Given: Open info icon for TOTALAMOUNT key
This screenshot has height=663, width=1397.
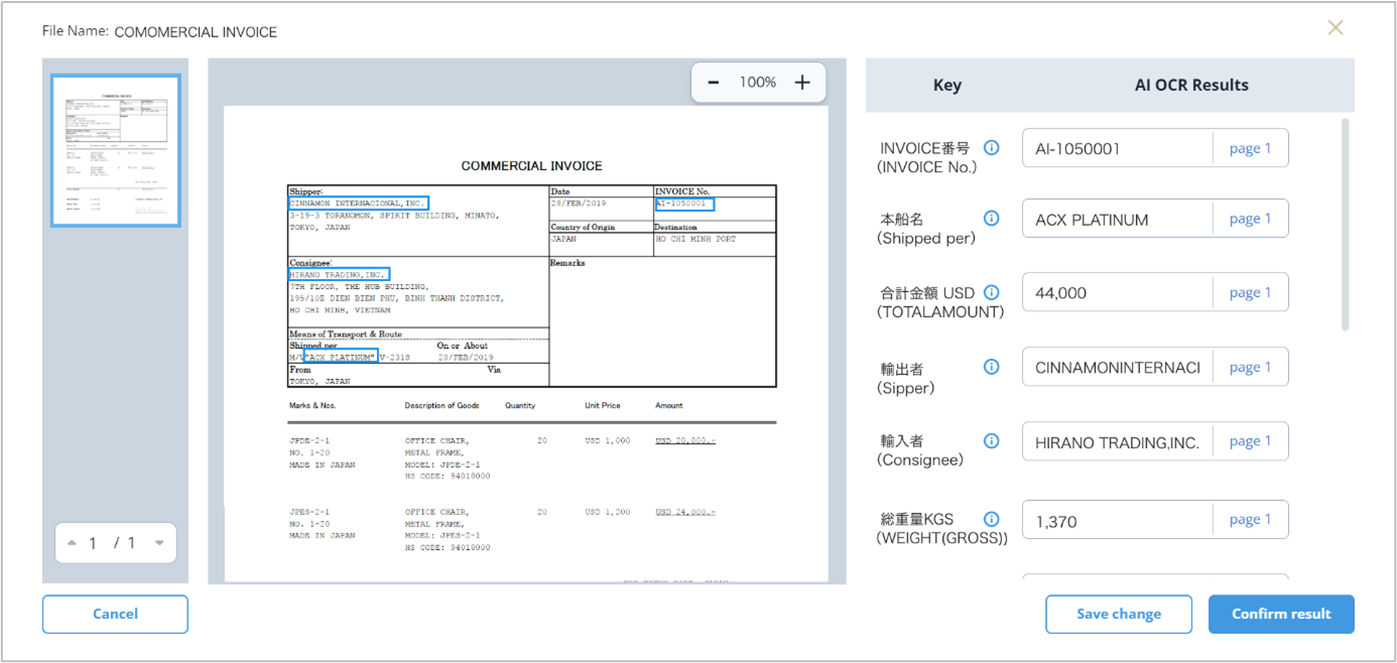Looking at the screenshot, I should point(991,292).
